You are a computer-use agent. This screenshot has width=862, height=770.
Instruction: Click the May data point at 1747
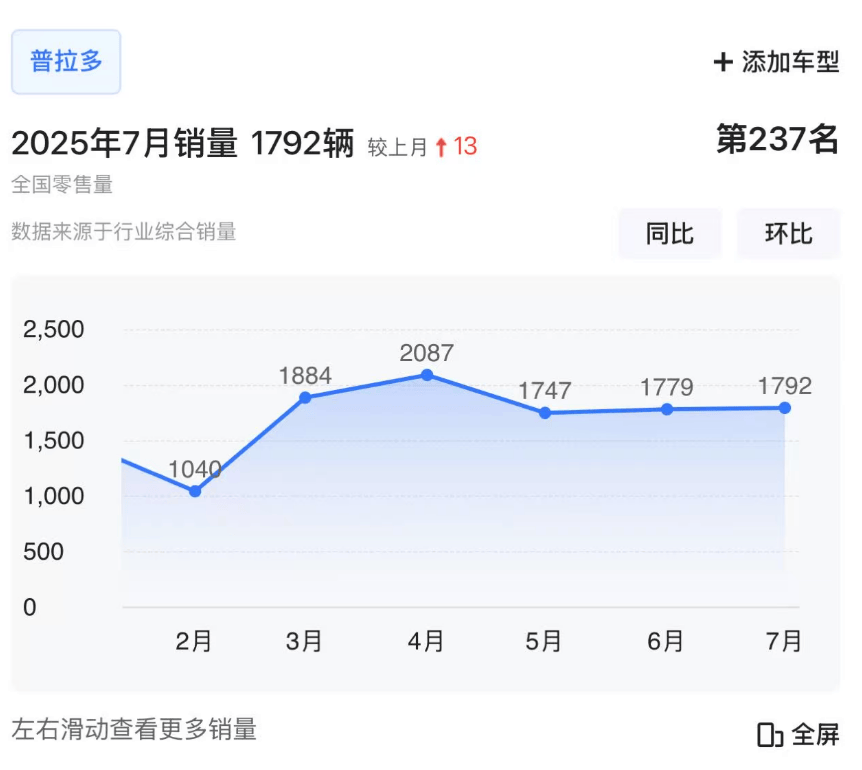544,413
